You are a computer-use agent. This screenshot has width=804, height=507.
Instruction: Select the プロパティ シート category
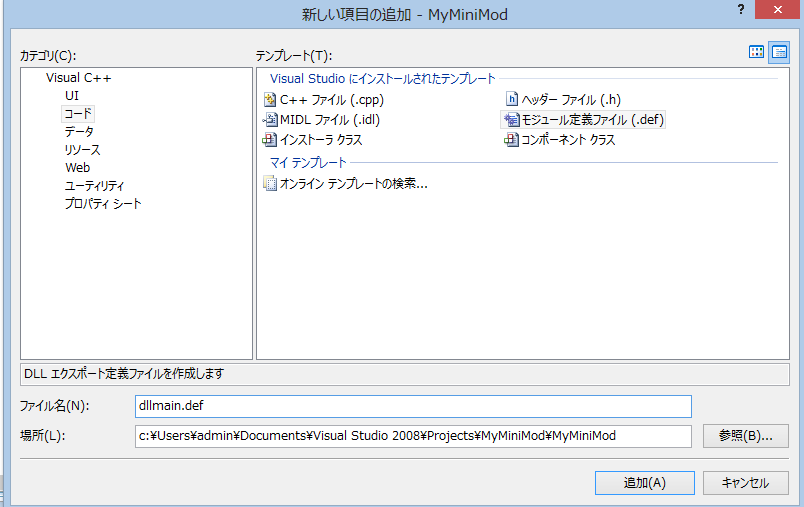point(103,204)
